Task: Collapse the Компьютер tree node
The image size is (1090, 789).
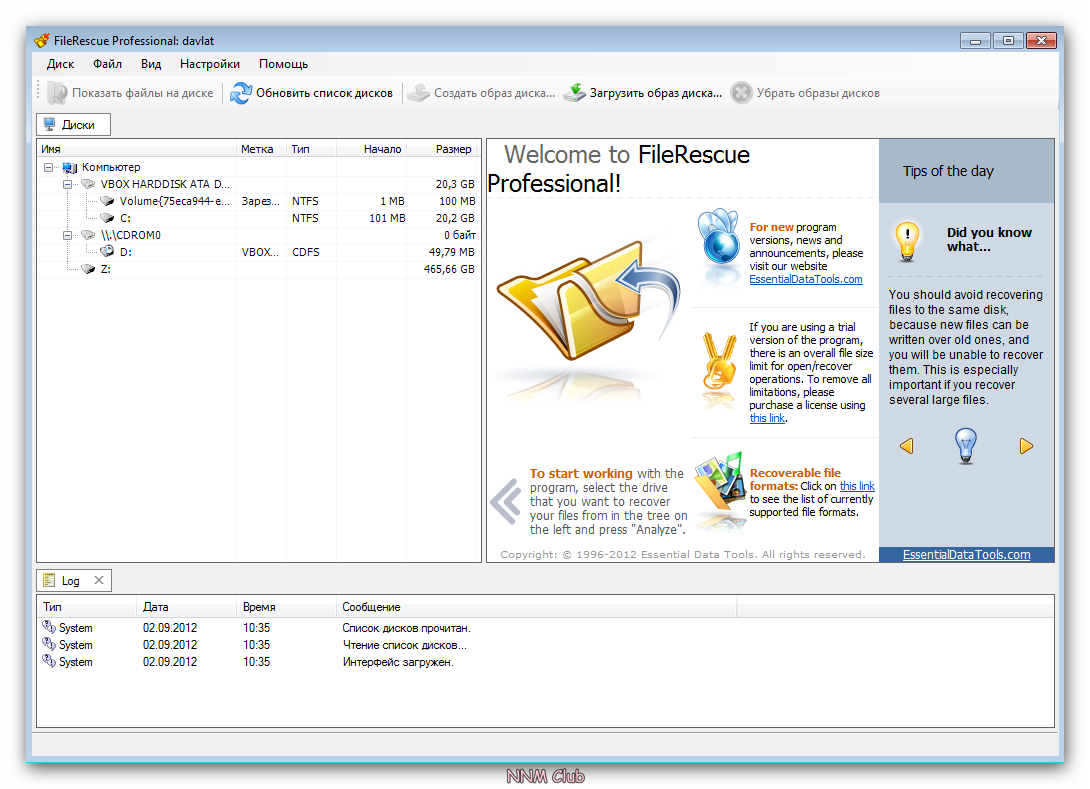Action: coord(48,168)
